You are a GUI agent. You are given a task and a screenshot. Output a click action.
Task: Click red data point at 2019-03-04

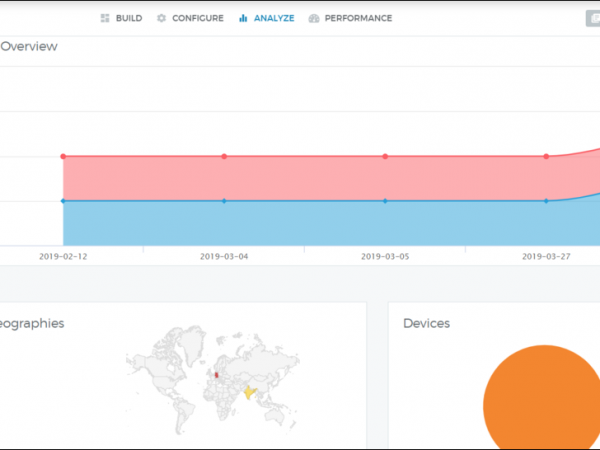(224, 156)
